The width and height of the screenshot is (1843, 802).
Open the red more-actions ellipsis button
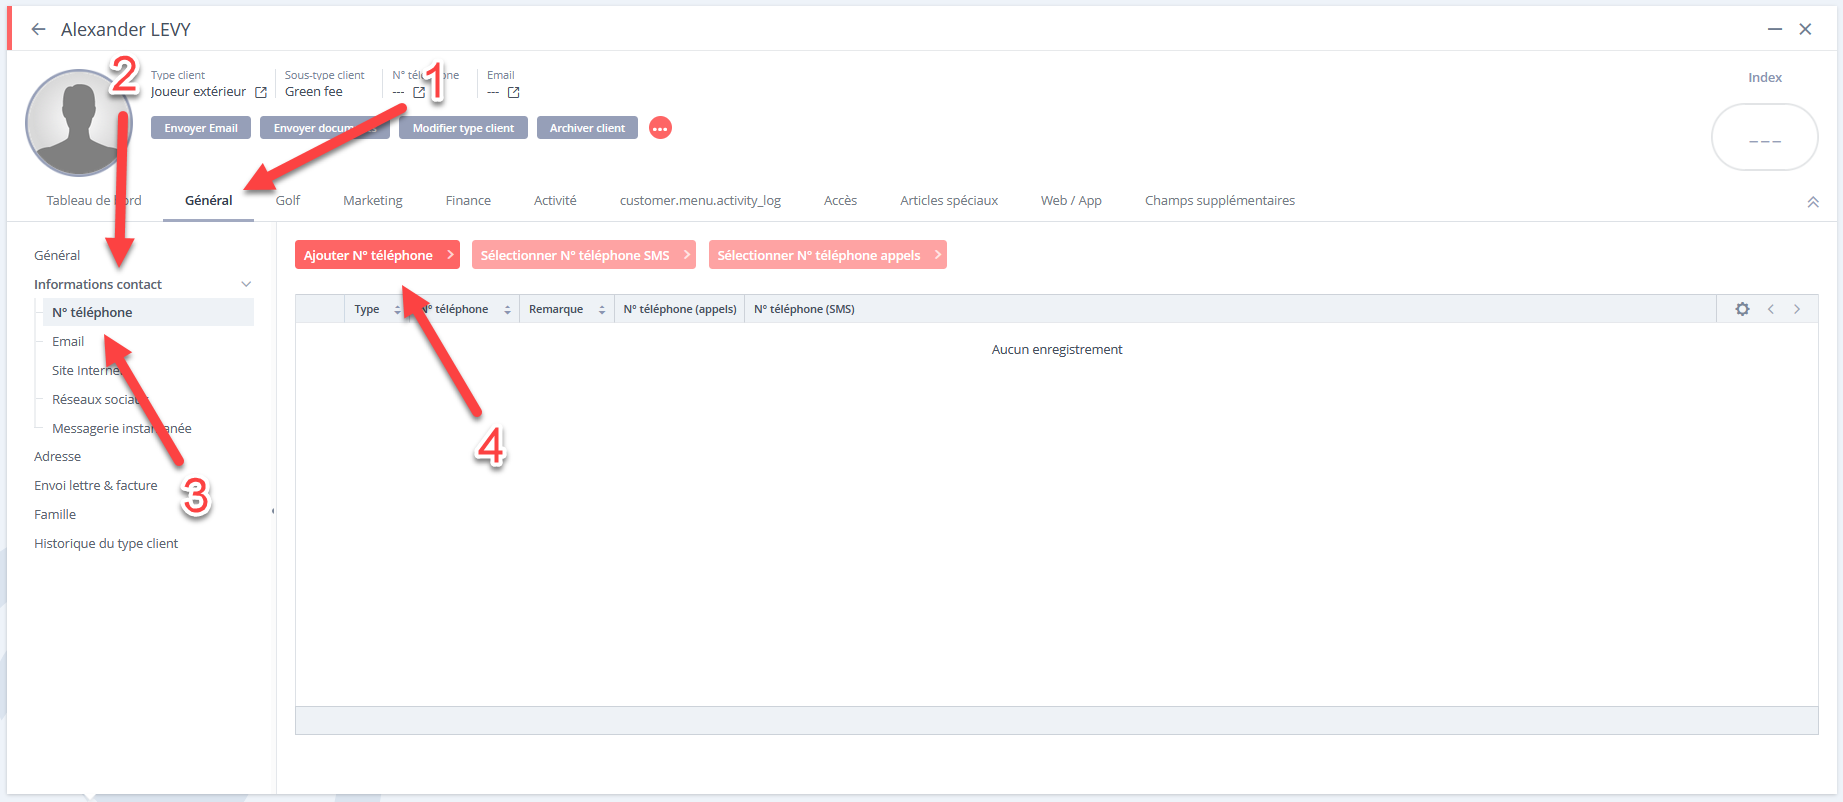click(660, 128)
